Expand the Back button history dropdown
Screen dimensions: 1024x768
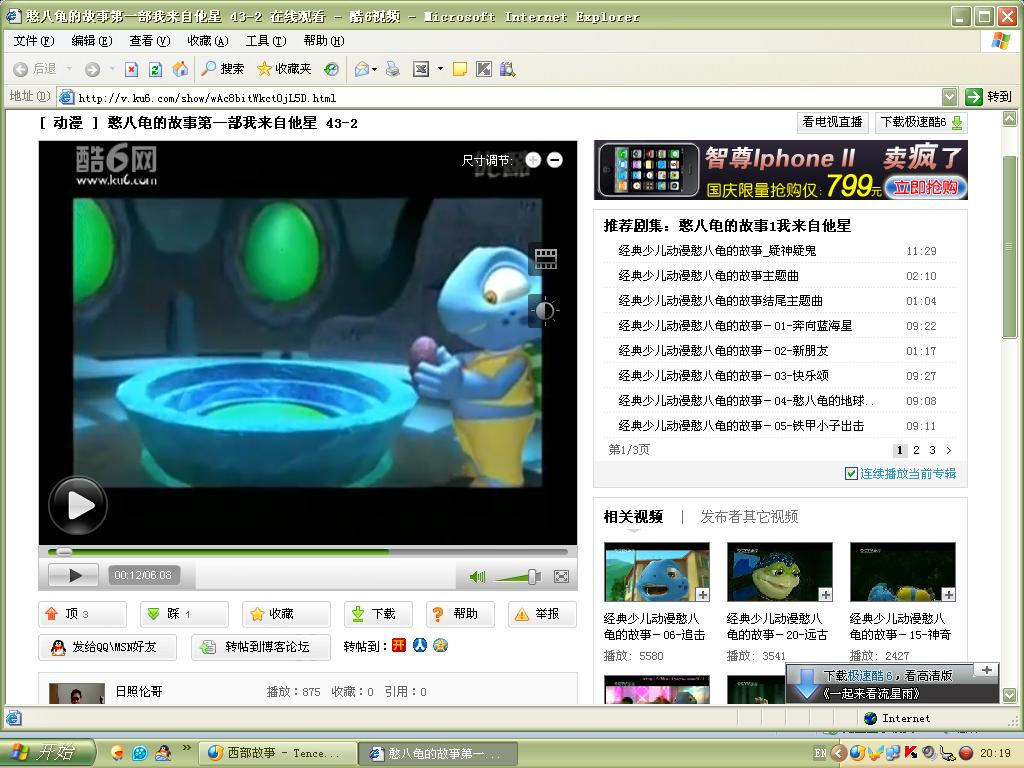(69, 69)
